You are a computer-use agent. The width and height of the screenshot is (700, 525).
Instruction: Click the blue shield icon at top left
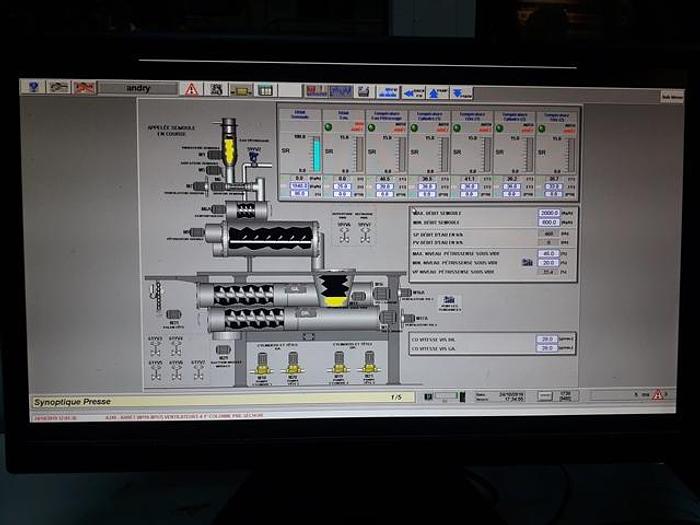click(34, 88)
